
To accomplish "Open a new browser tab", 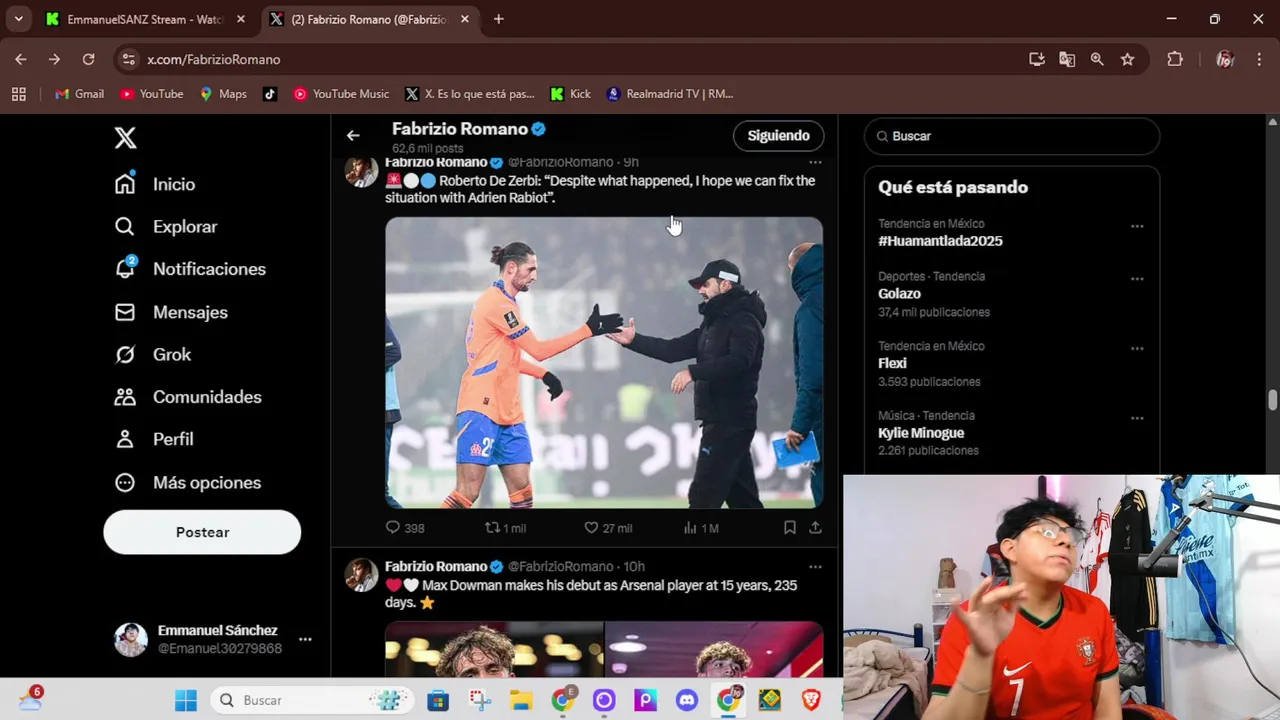I will [x=499, y=19].
